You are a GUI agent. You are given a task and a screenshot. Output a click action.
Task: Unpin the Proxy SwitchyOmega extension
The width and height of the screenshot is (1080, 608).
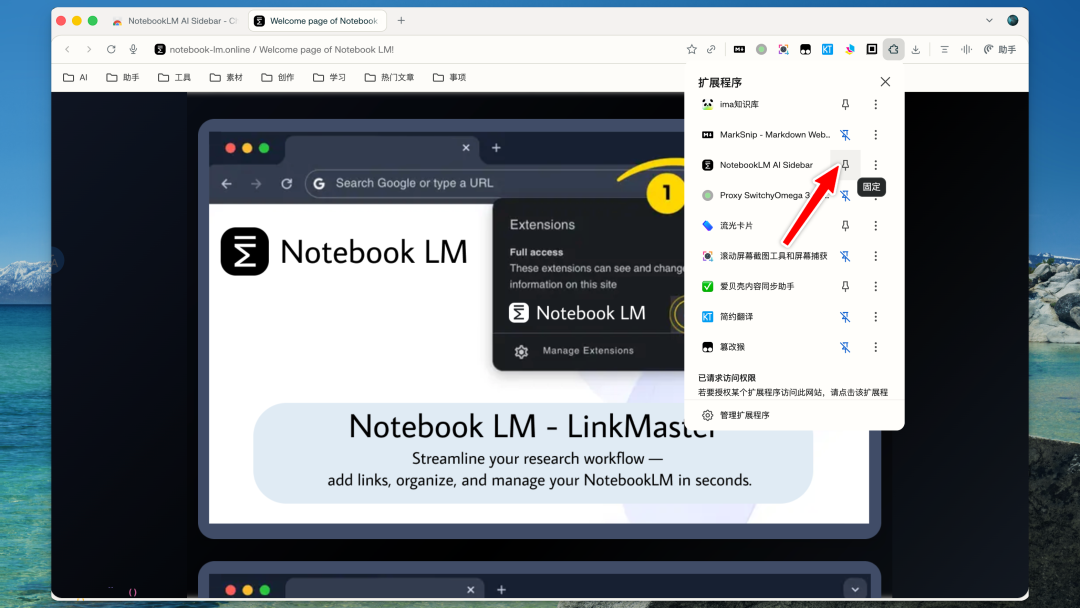click(845, 196)
